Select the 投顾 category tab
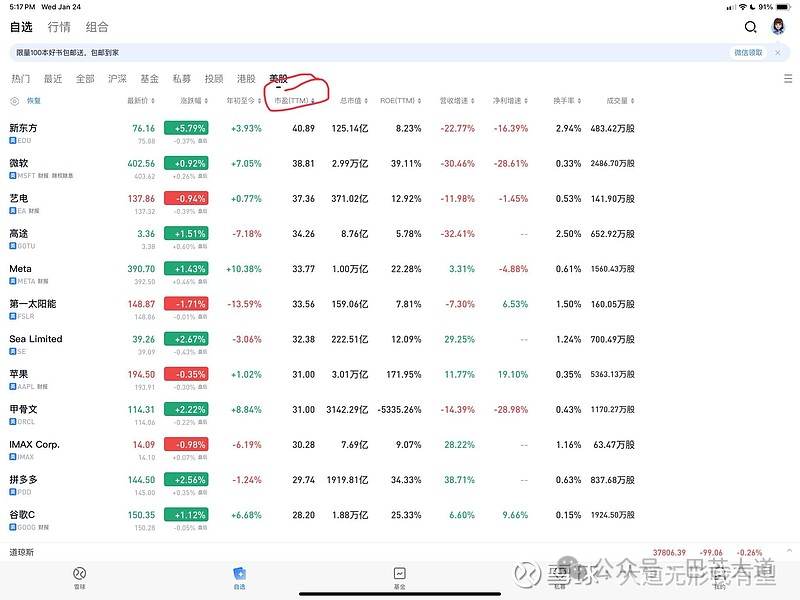This screenshot has width=800, height=600. (x=214, y=79)
